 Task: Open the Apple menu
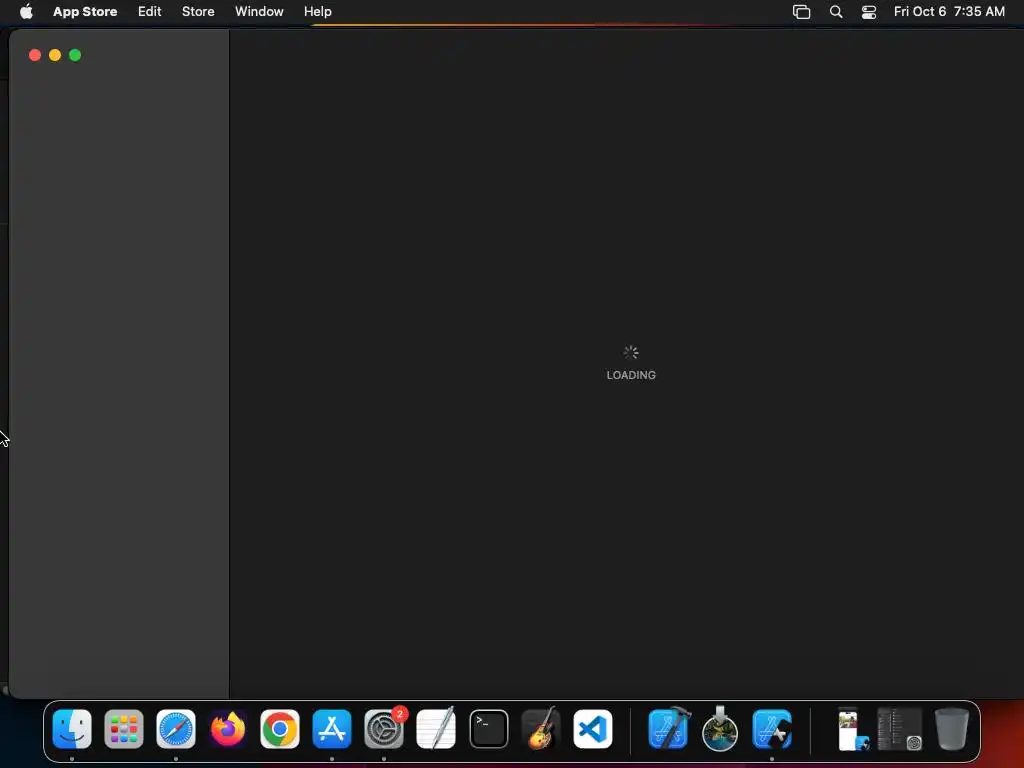(26, 11)
